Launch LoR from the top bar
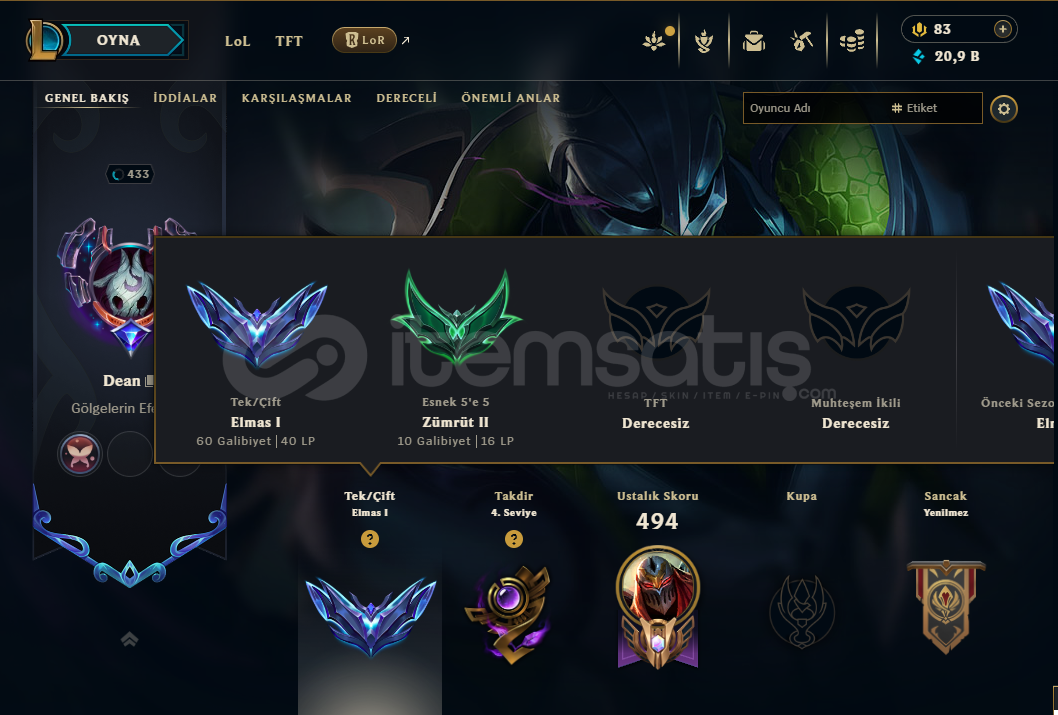 pyautogui.click(x=364, y=40)
